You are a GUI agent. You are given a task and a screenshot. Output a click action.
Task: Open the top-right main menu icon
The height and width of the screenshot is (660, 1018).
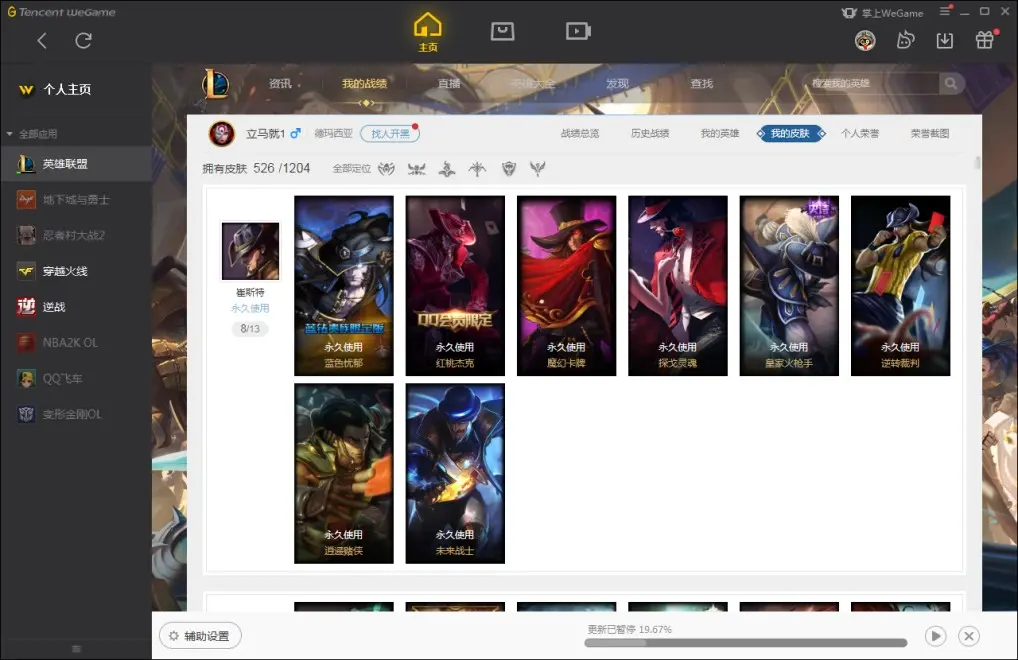(945, 12)
